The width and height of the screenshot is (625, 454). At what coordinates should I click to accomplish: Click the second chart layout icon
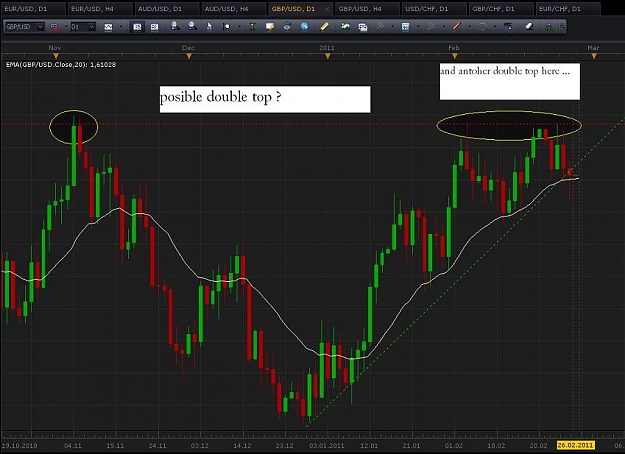pos(154,27)
